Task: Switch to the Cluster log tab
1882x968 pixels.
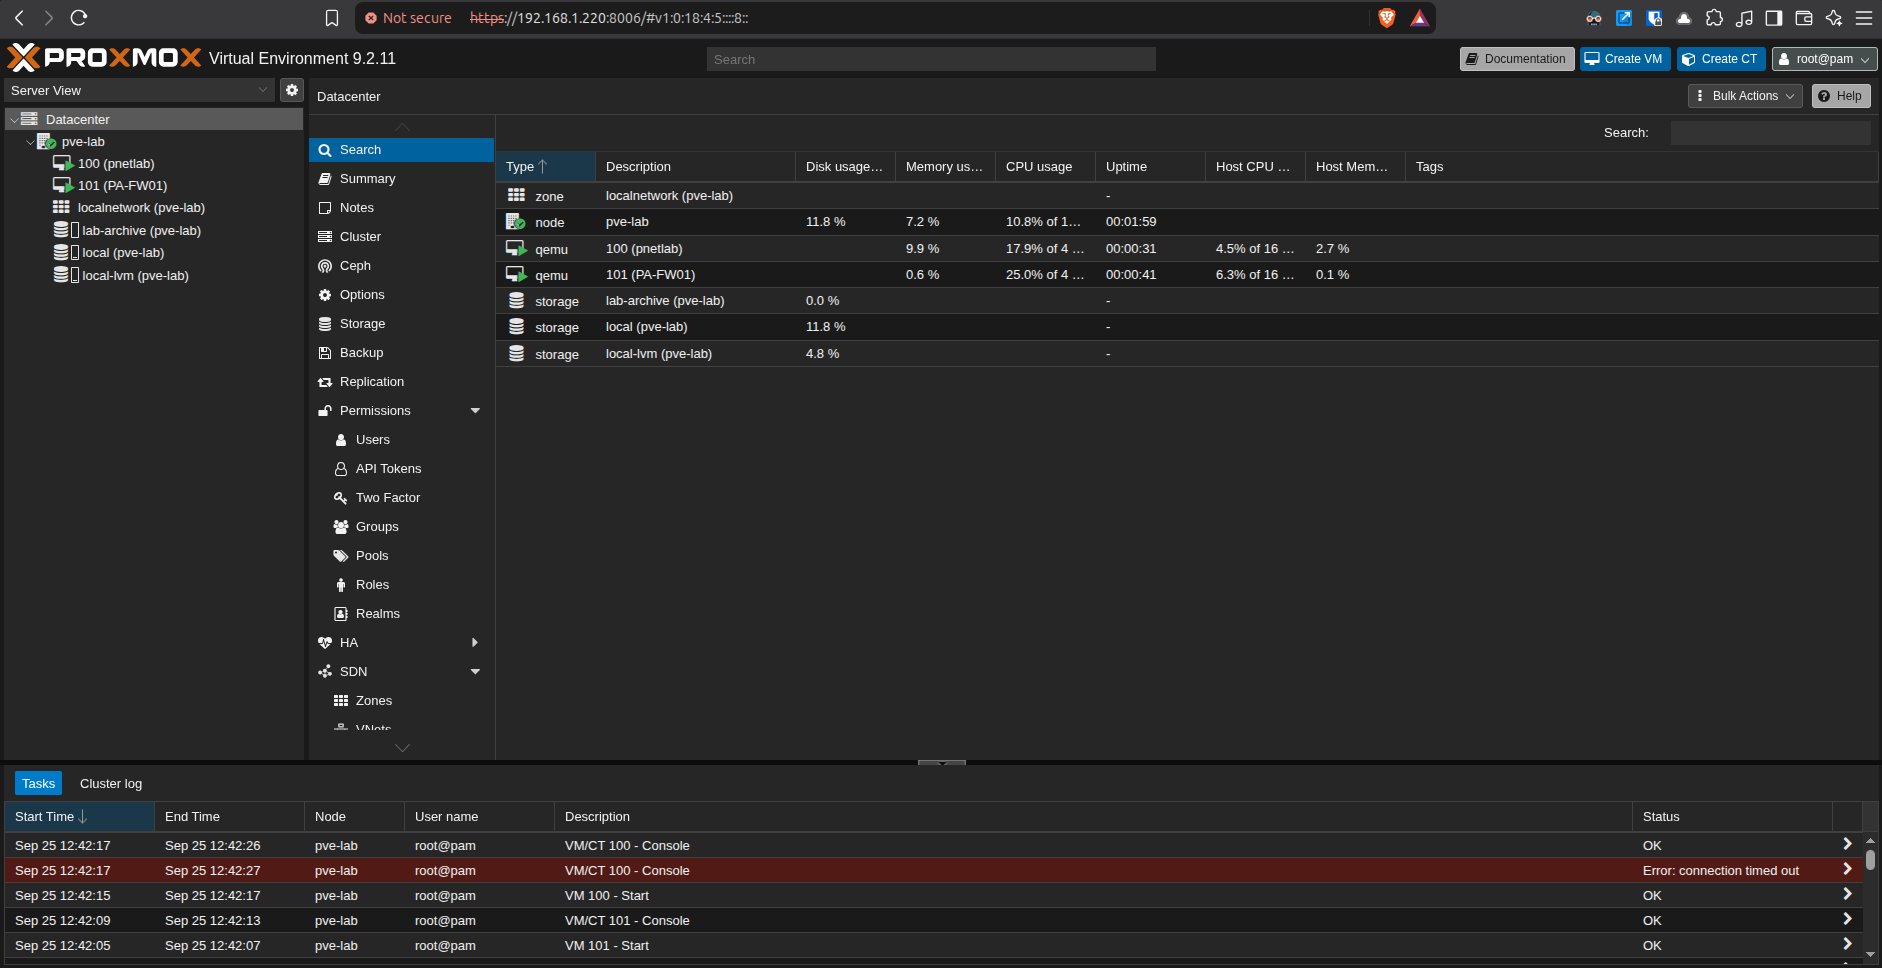Action: [x=111, y=784]
